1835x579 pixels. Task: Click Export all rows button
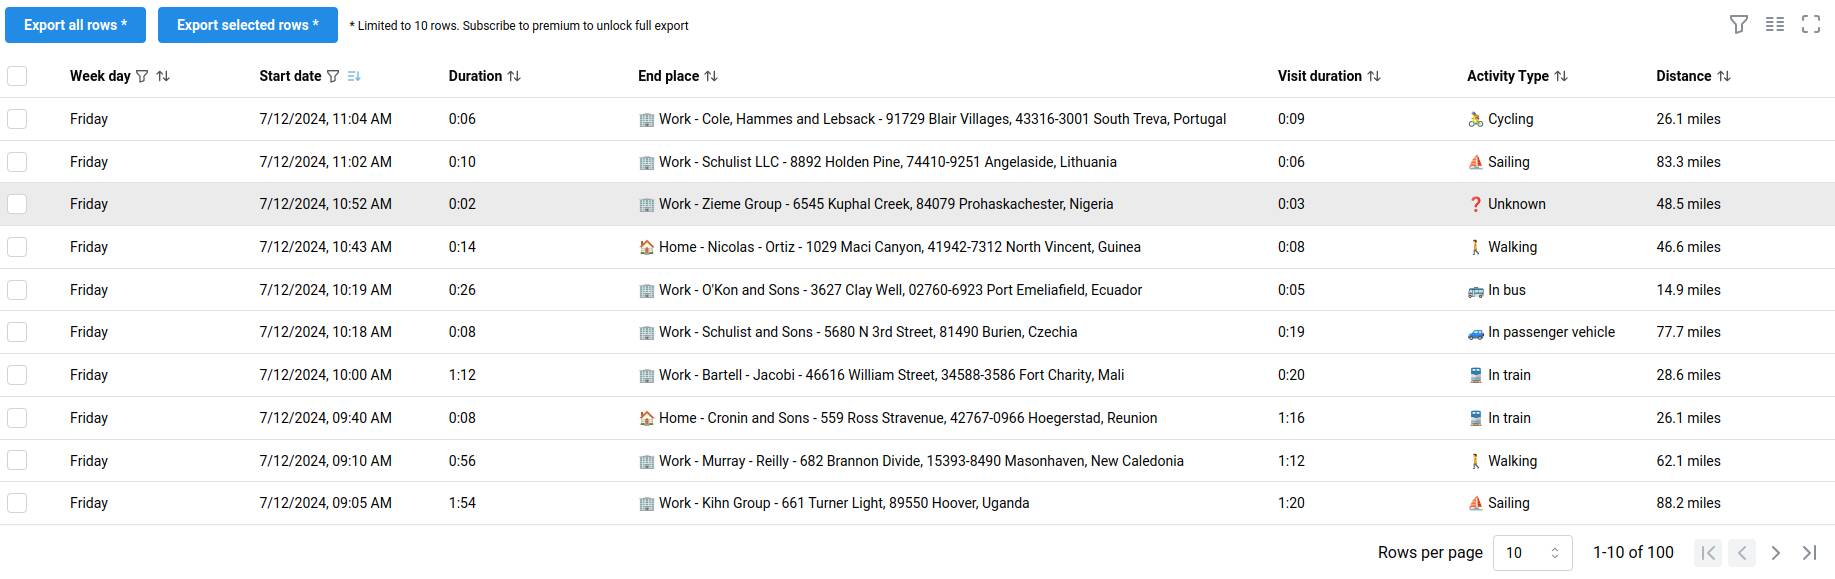(75, 25)
